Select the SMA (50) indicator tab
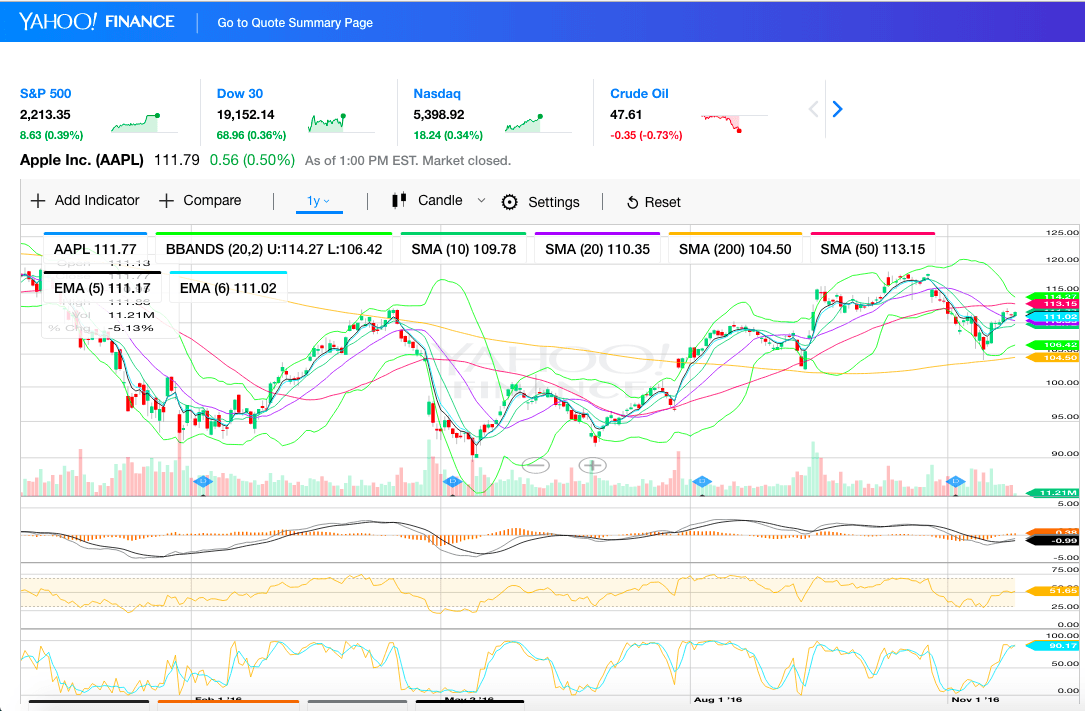 (873, 248)
